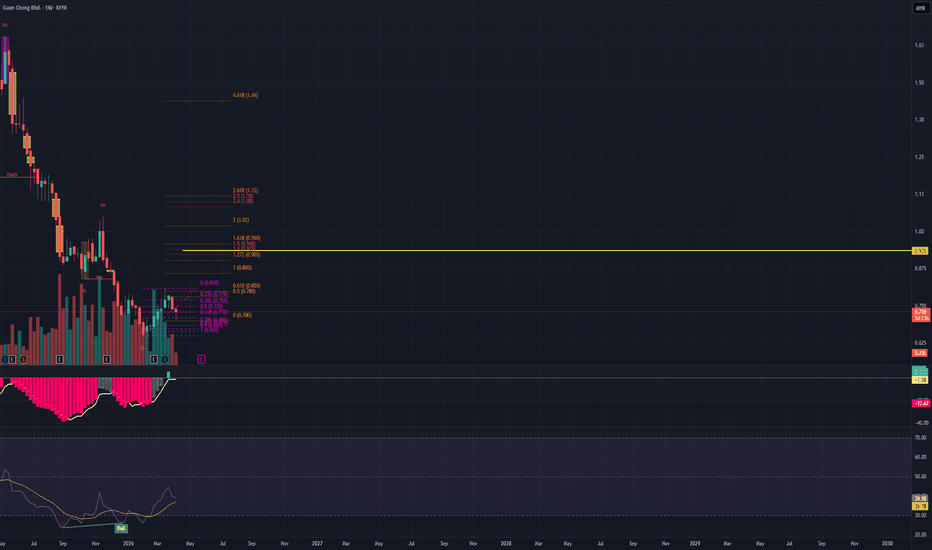This screenshot has width=932, height=550.
Task: Click the 1.25 price axis label
Action: (920, 157)
